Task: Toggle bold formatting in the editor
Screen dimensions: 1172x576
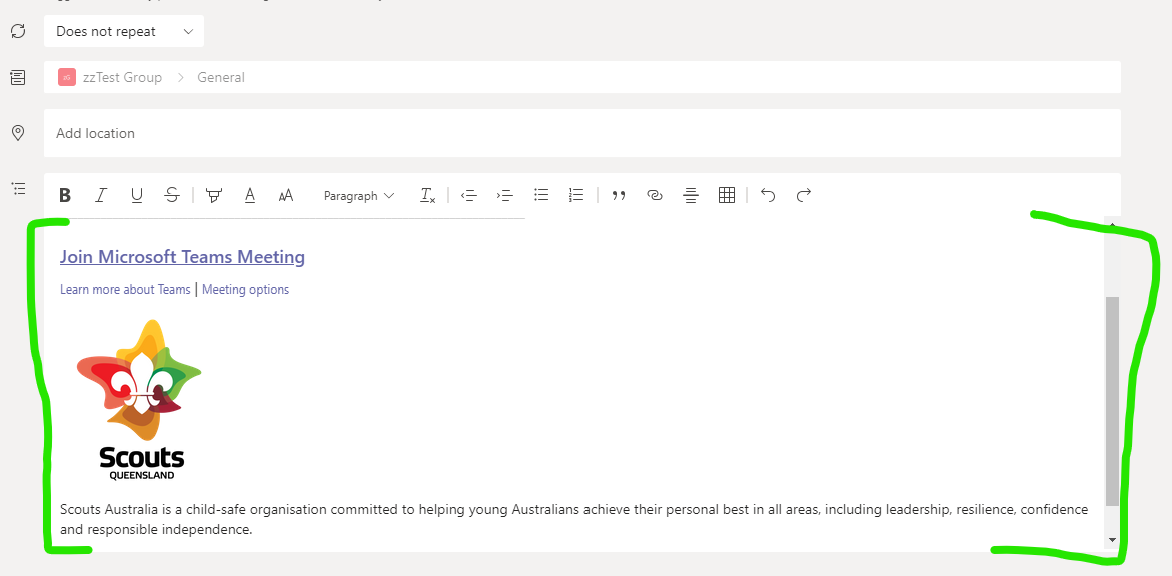Action: 65,196
